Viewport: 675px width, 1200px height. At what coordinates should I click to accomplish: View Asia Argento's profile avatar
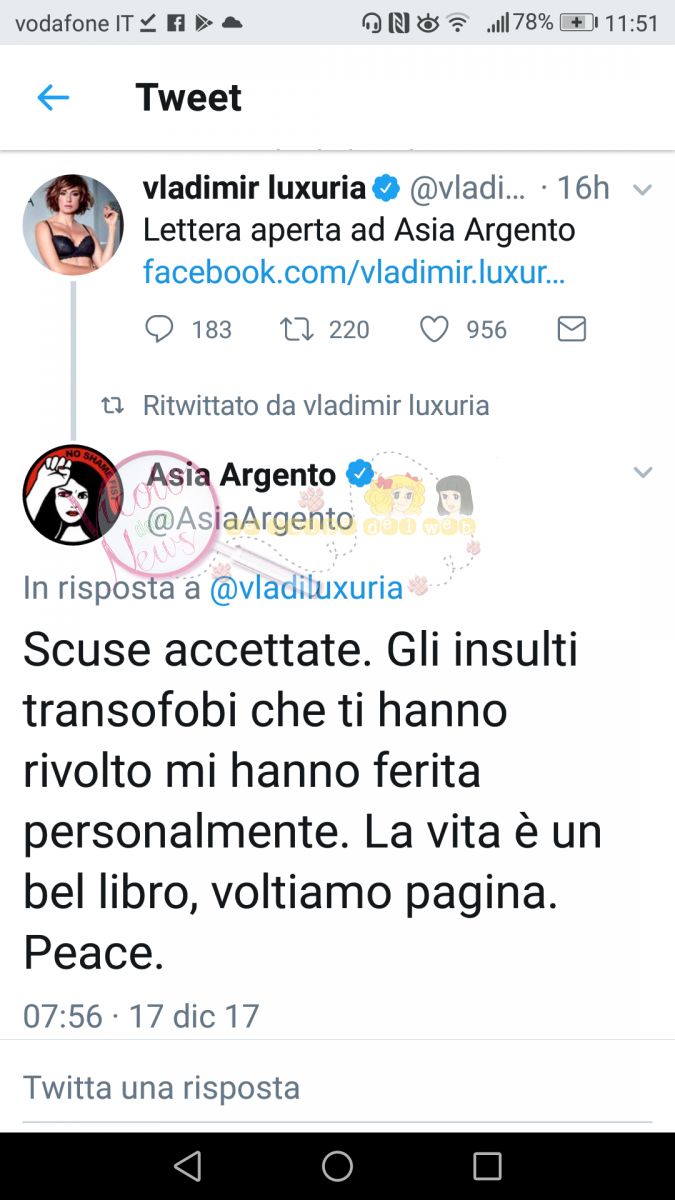[73, 495]
